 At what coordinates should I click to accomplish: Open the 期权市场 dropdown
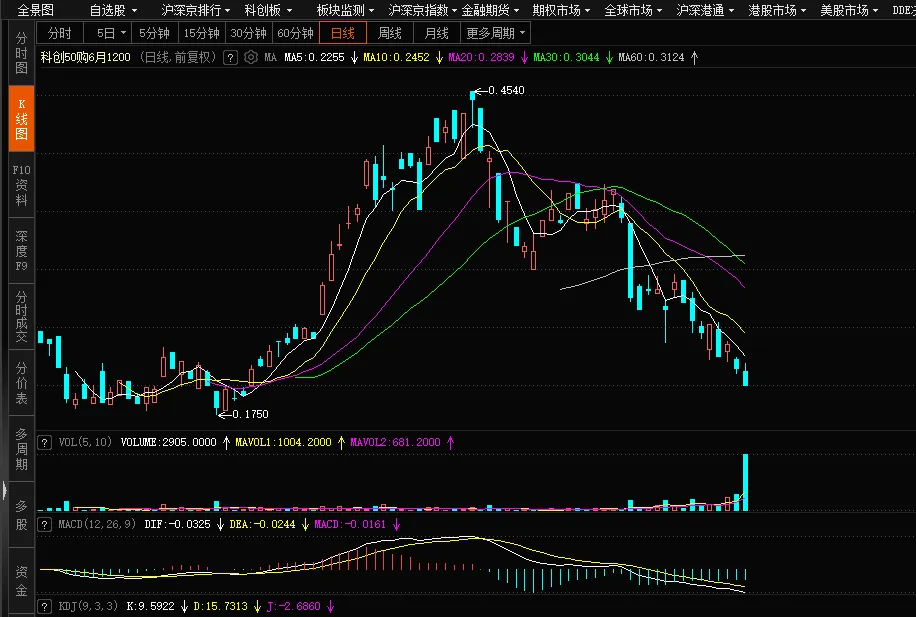(561, 10)
